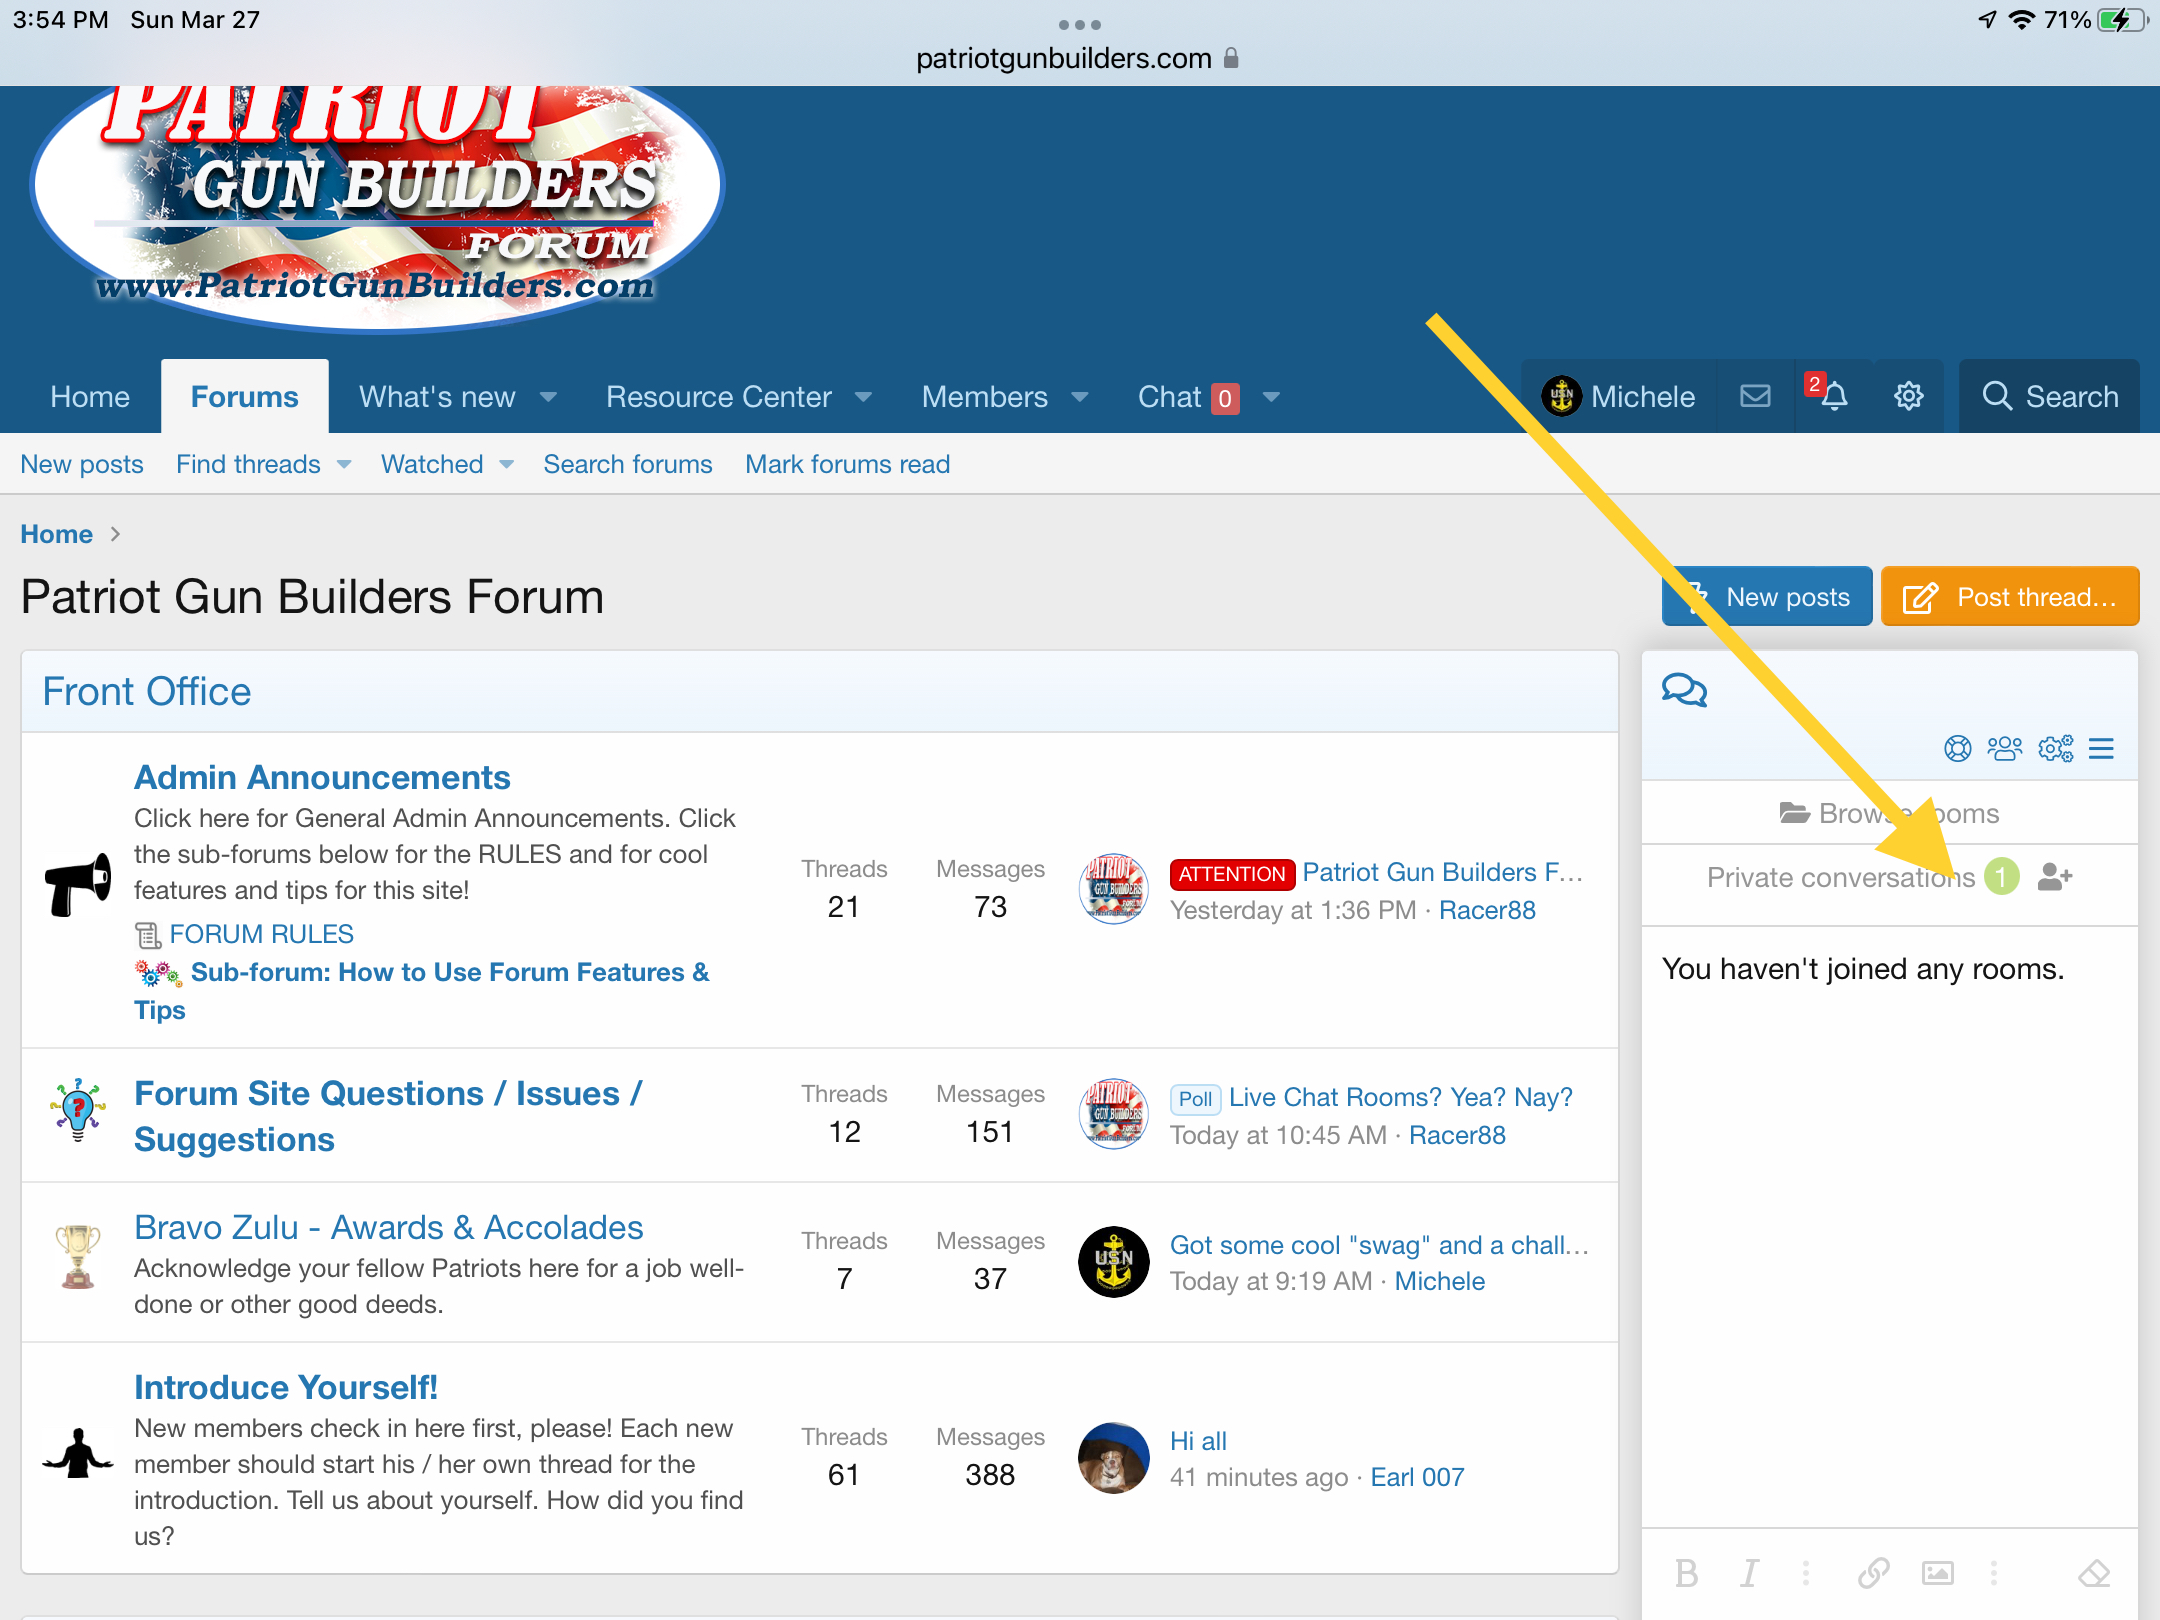Open the Hi all thread

coord(1198,1441)
